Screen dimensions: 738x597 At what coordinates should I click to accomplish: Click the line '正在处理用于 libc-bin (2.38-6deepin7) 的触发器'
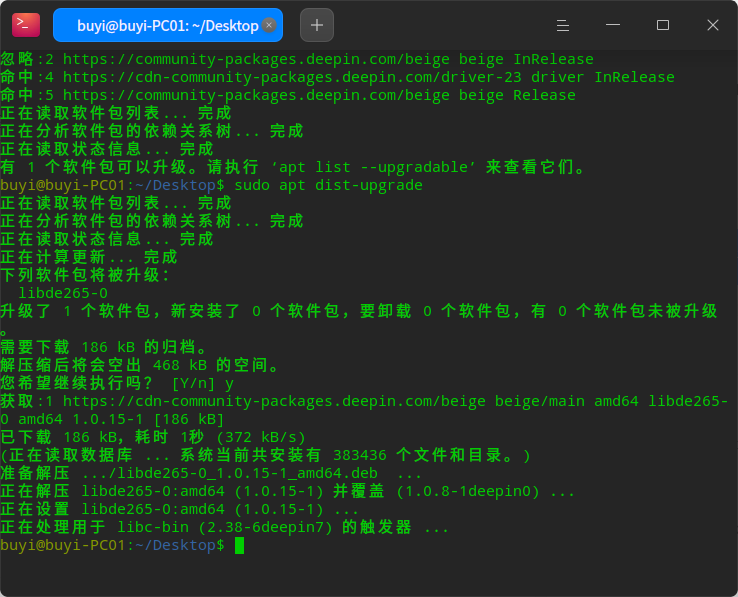pyautogui.click(x=225, y=527)
